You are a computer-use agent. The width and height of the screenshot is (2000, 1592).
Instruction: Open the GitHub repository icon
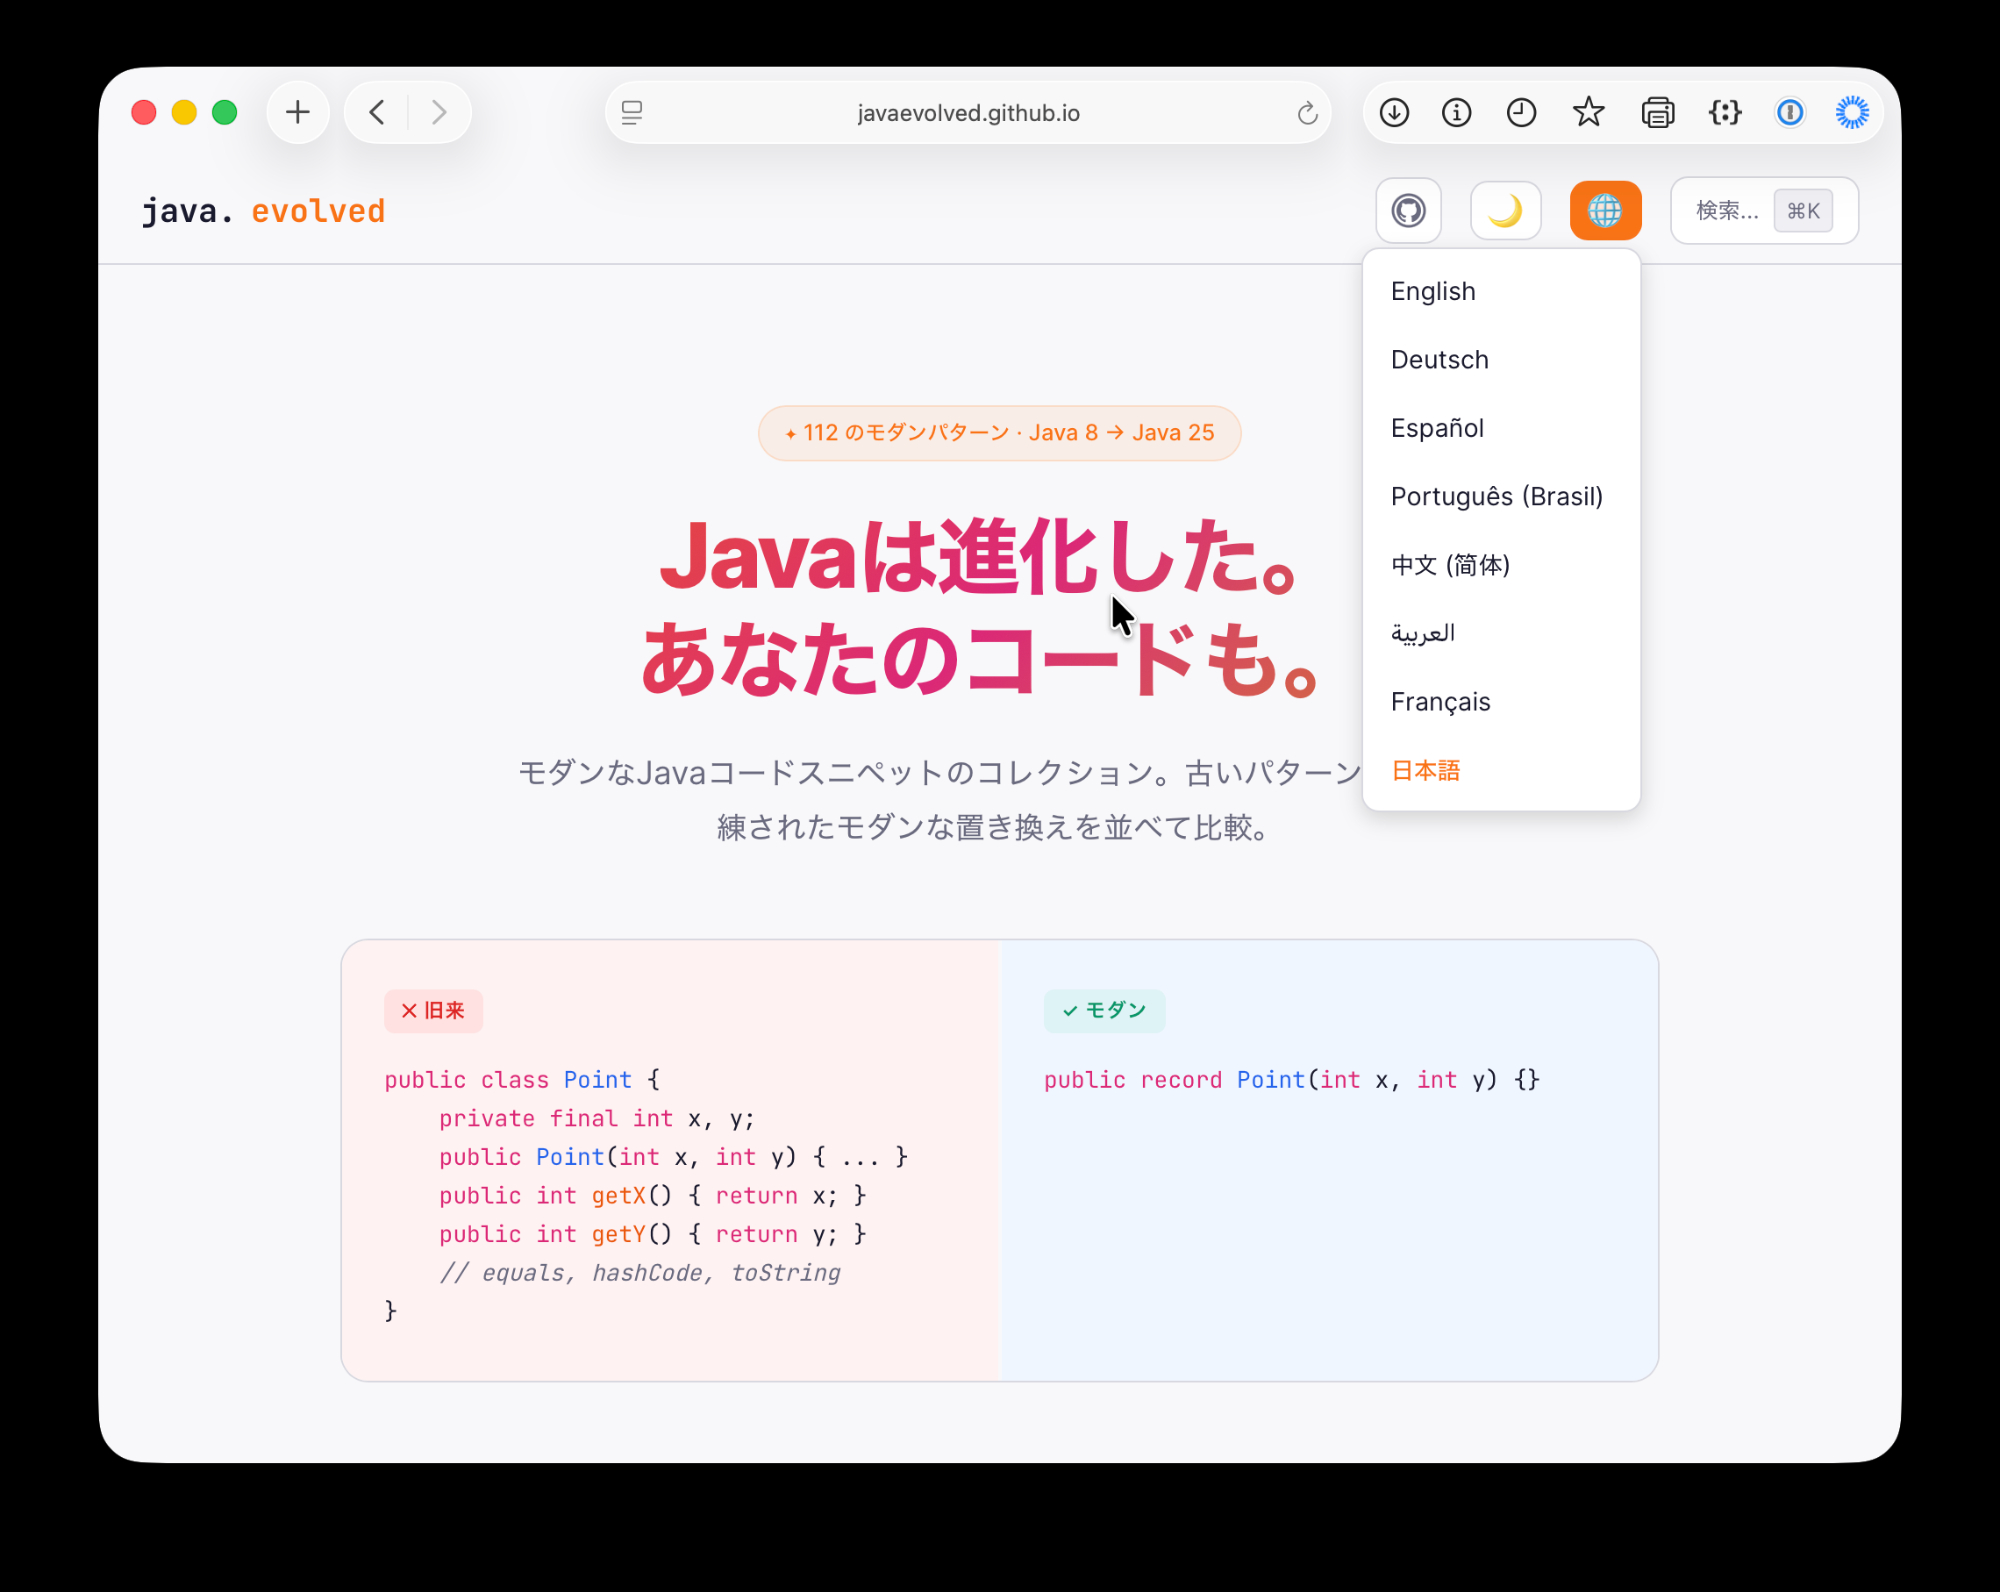click(x=1408, y=211)
